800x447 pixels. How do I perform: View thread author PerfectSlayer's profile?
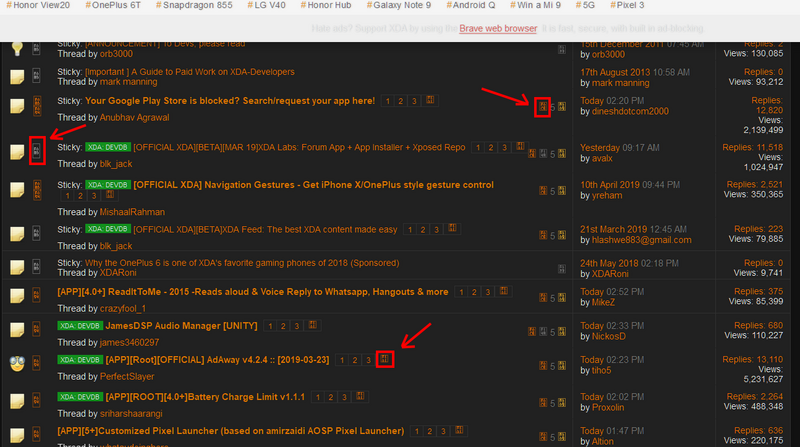(127, 377)
